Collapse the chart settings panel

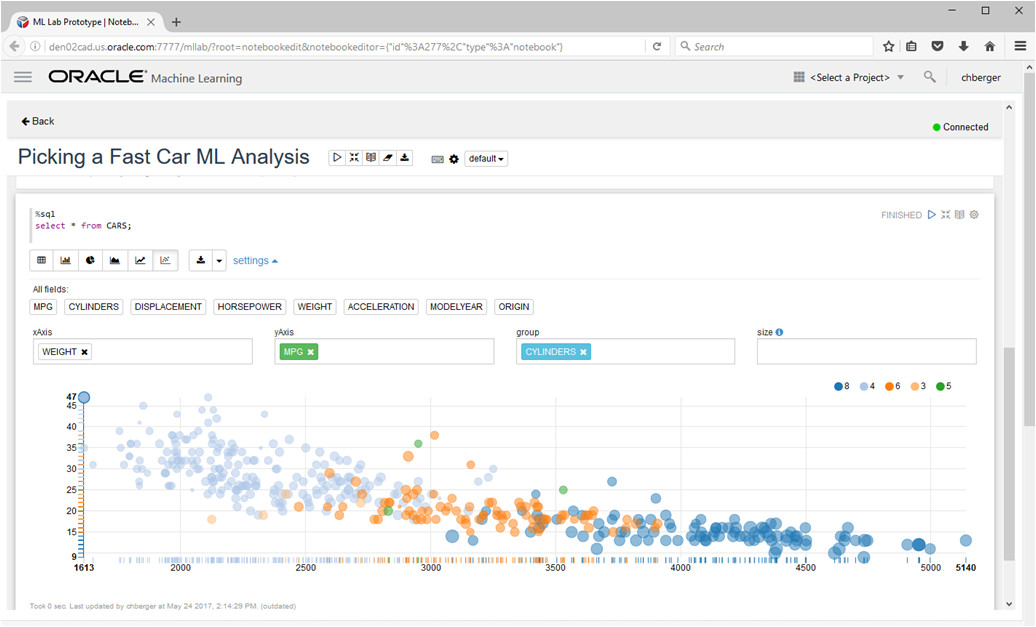click(x=255, y=260)
